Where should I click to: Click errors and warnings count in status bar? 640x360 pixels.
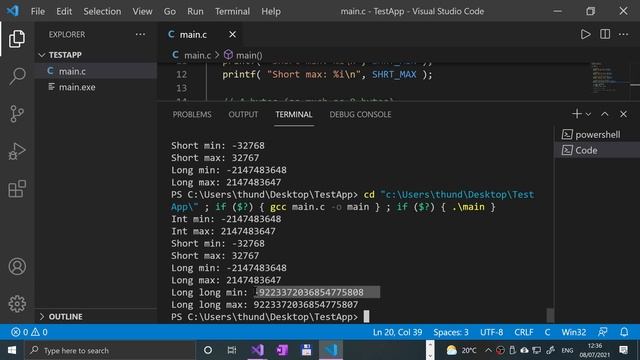[29, 332]
